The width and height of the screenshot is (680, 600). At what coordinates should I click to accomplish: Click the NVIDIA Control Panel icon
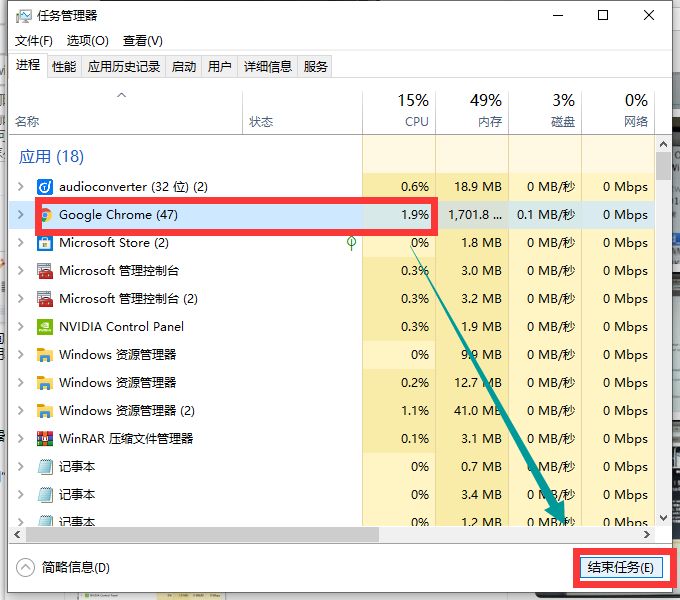click(45, 327)
